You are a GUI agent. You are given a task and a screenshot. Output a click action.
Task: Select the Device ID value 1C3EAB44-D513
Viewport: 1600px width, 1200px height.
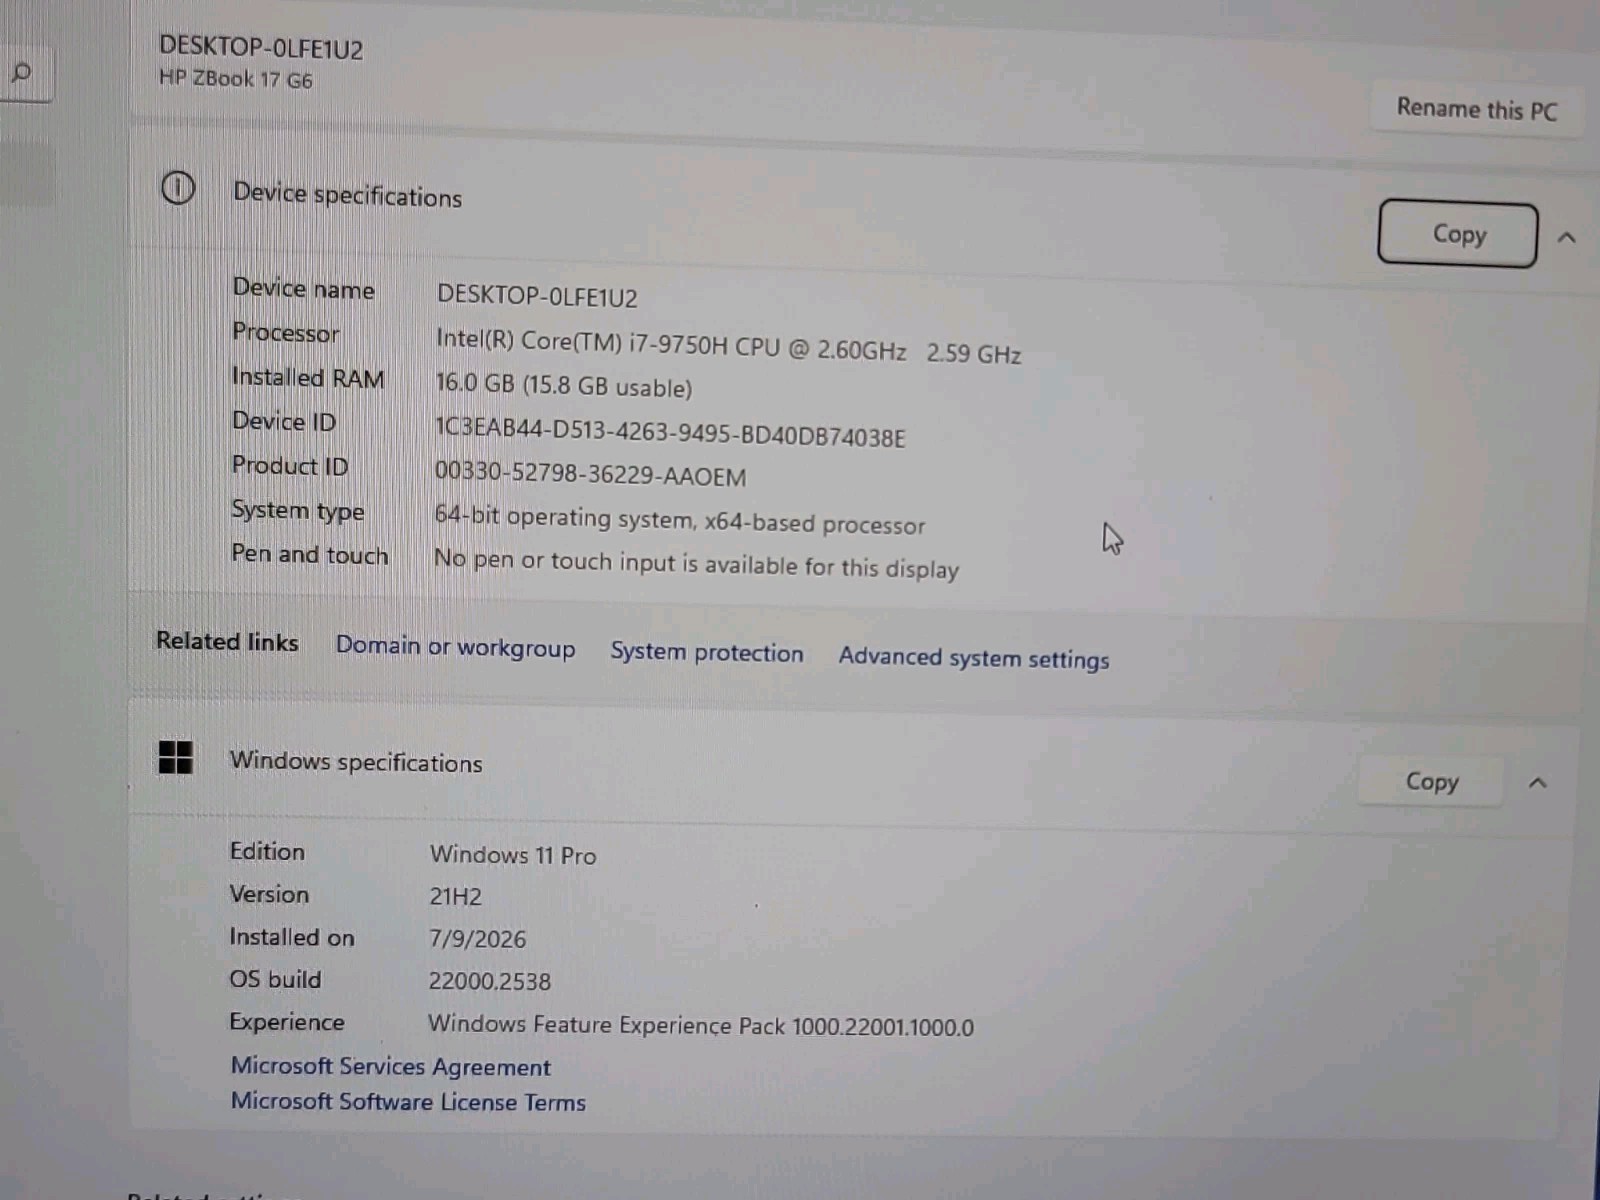(670, 433)
